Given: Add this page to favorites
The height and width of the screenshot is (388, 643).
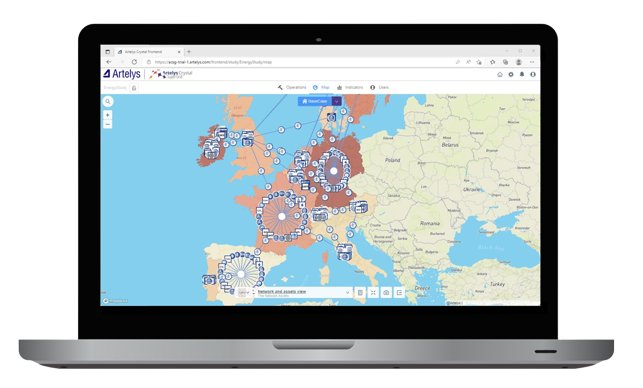Looking at the screenshot, I should 479,62.
